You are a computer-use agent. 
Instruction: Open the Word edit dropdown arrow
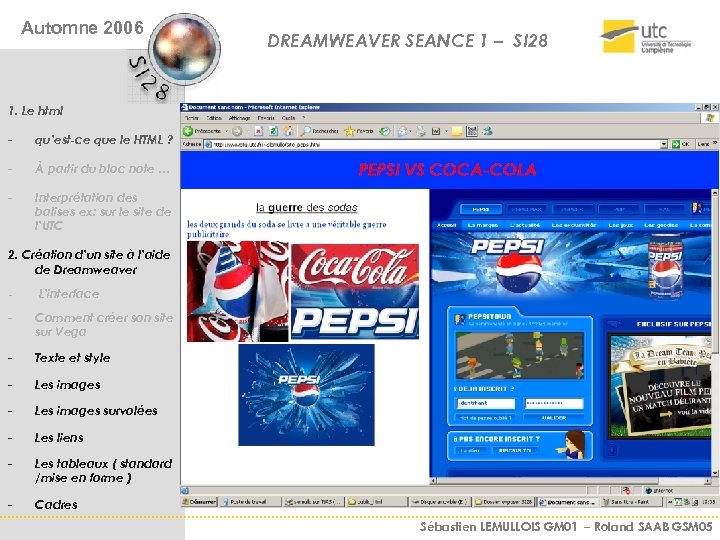446,131
